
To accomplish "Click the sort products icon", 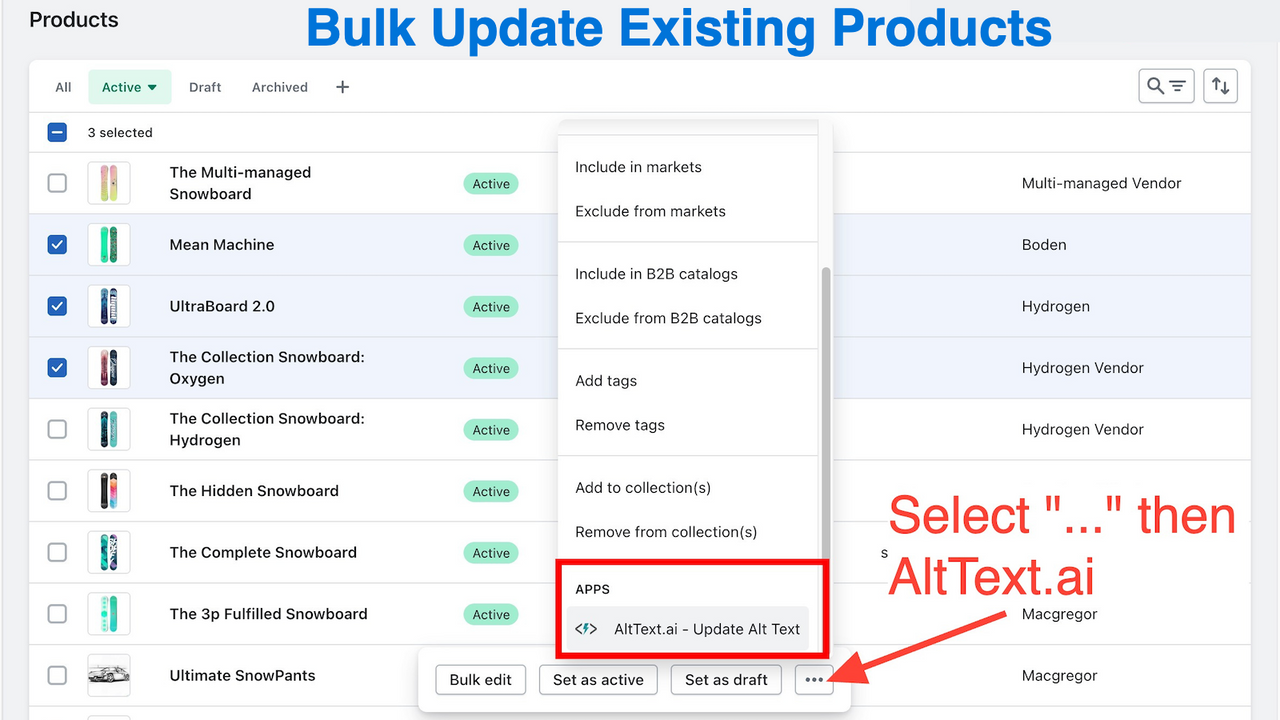I will [1220, 86].
